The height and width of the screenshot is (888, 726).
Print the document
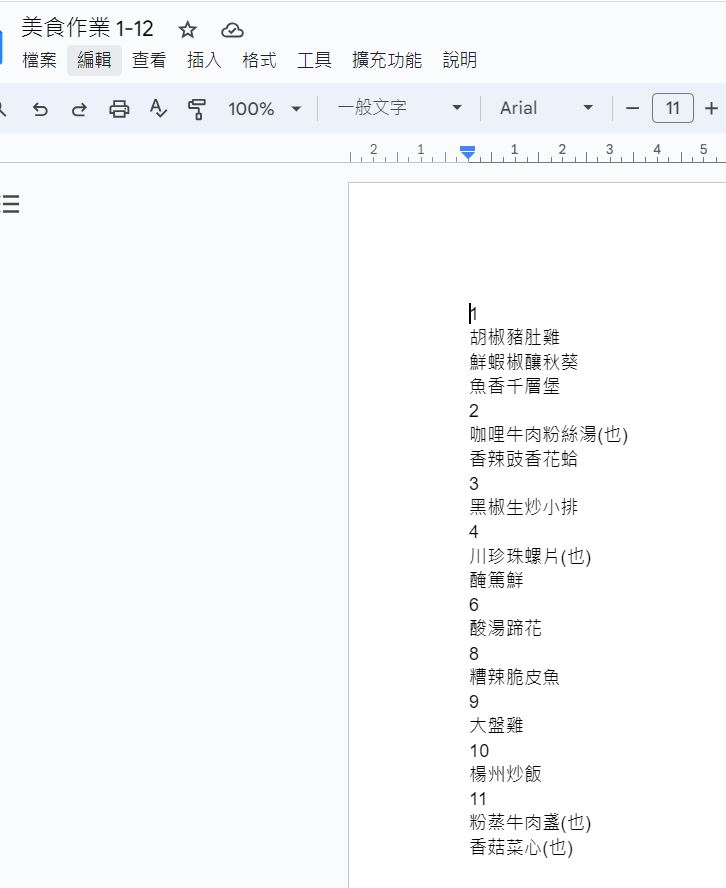(x=119, y=109)
